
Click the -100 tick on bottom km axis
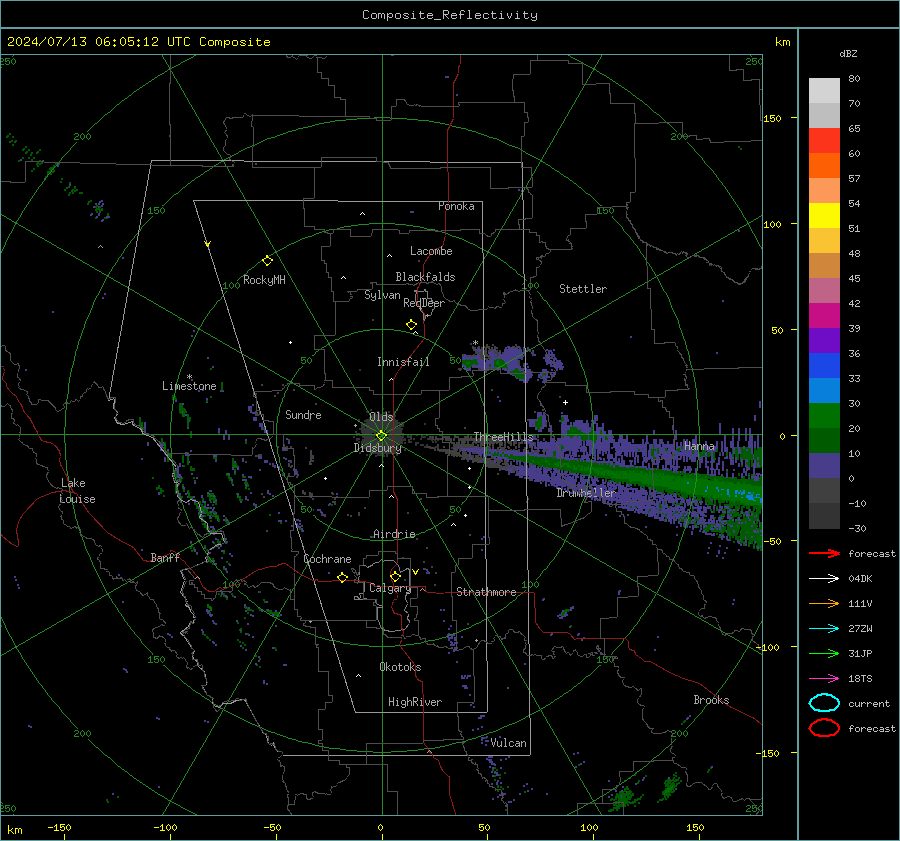[165, 828]
